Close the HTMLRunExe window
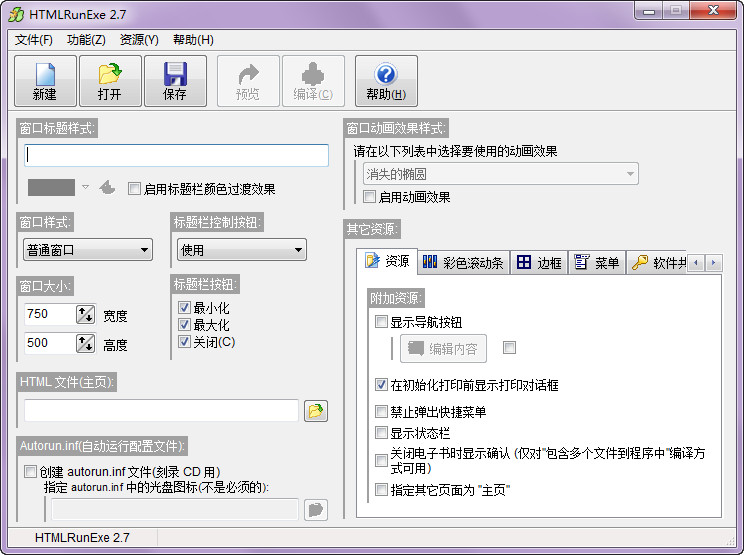 [x=713, y=11]
